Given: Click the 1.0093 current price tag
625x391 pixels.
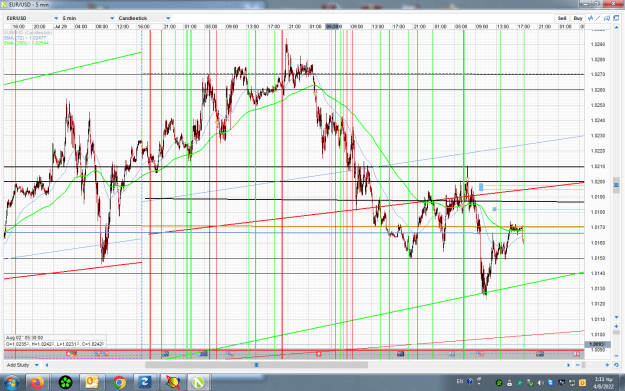Looking at the screenshot, I should point(596,344).
